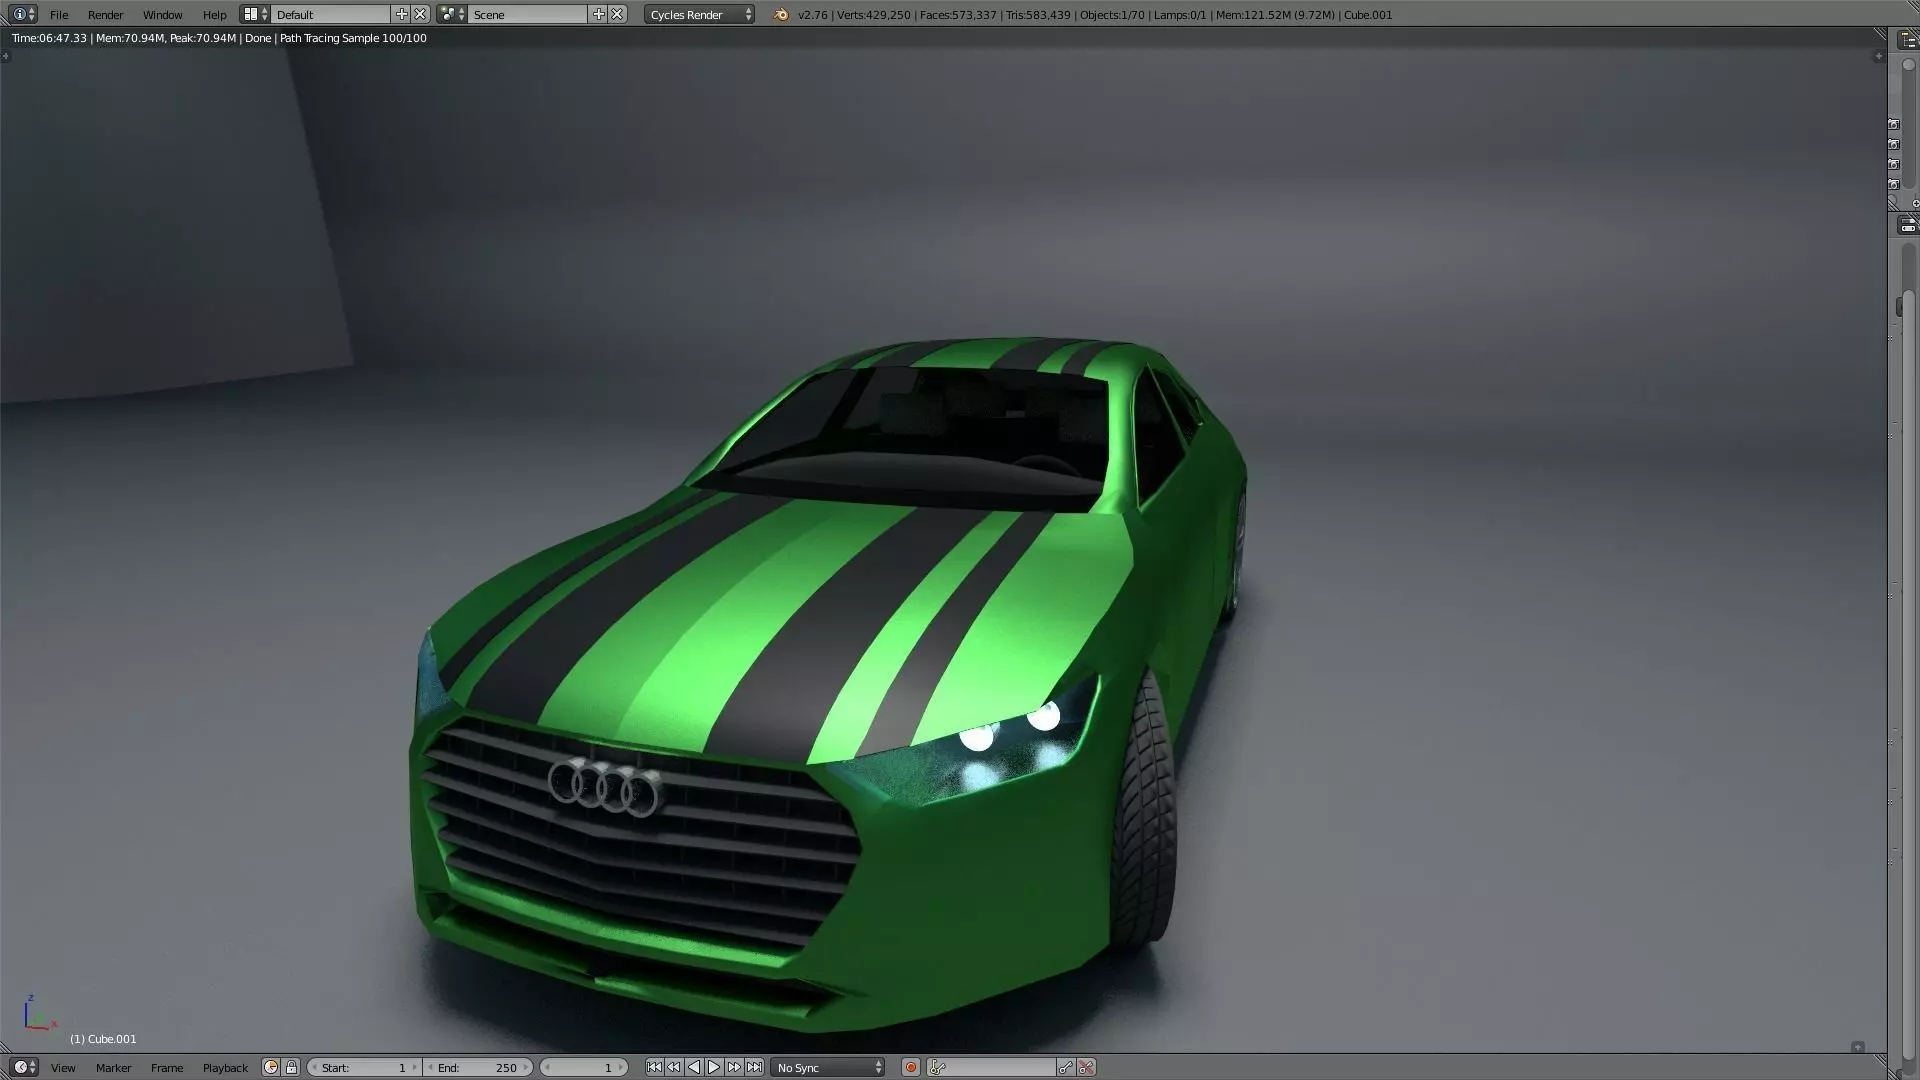Screen dimensions: 1920x1080
Task: Open the timeline editor type selector
Action: (x=24, y=1067)
